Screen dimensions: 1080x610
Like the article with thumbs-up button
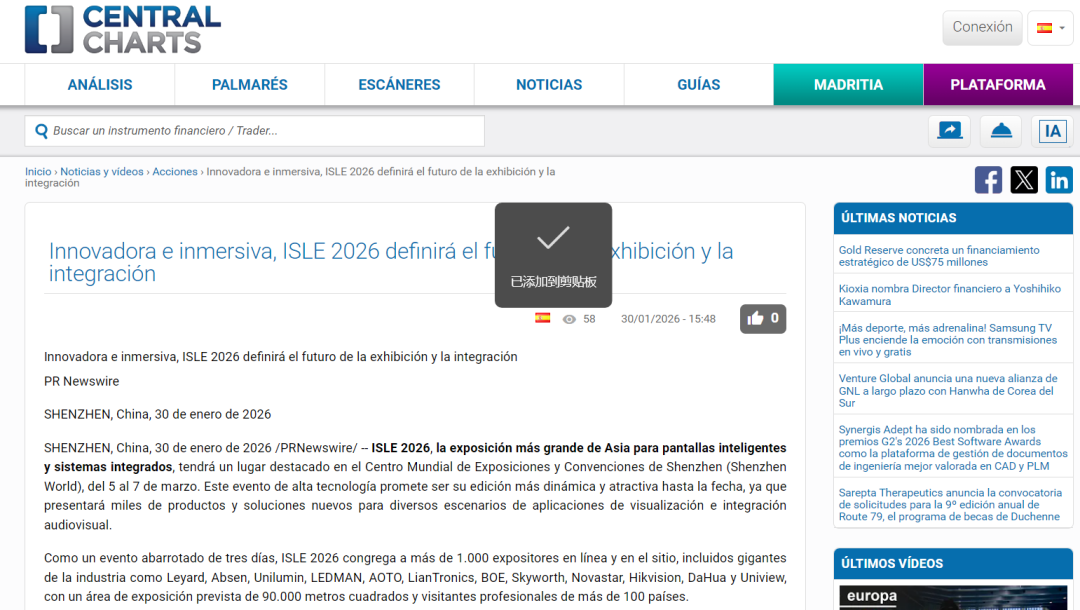(763, 318)
